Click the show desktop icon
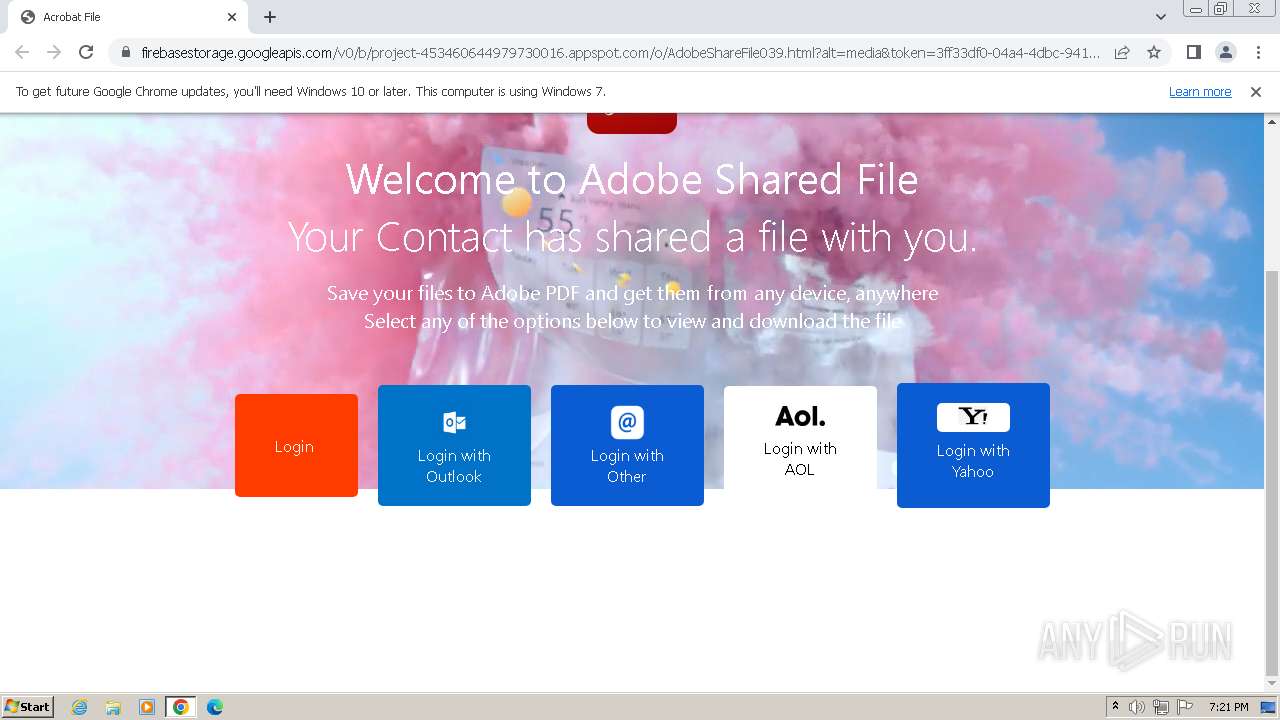1280x720 pixels. [x=1268, y=707]
